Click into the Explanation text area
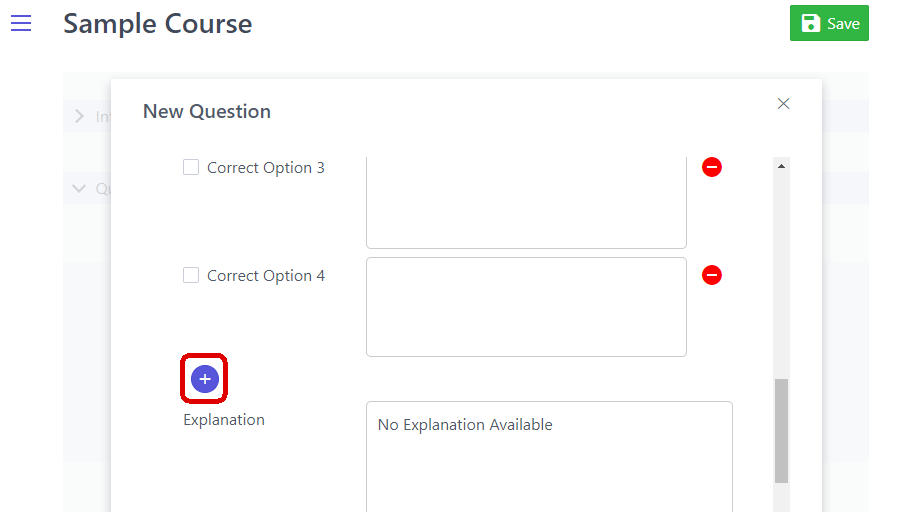 tap(549, 460)
